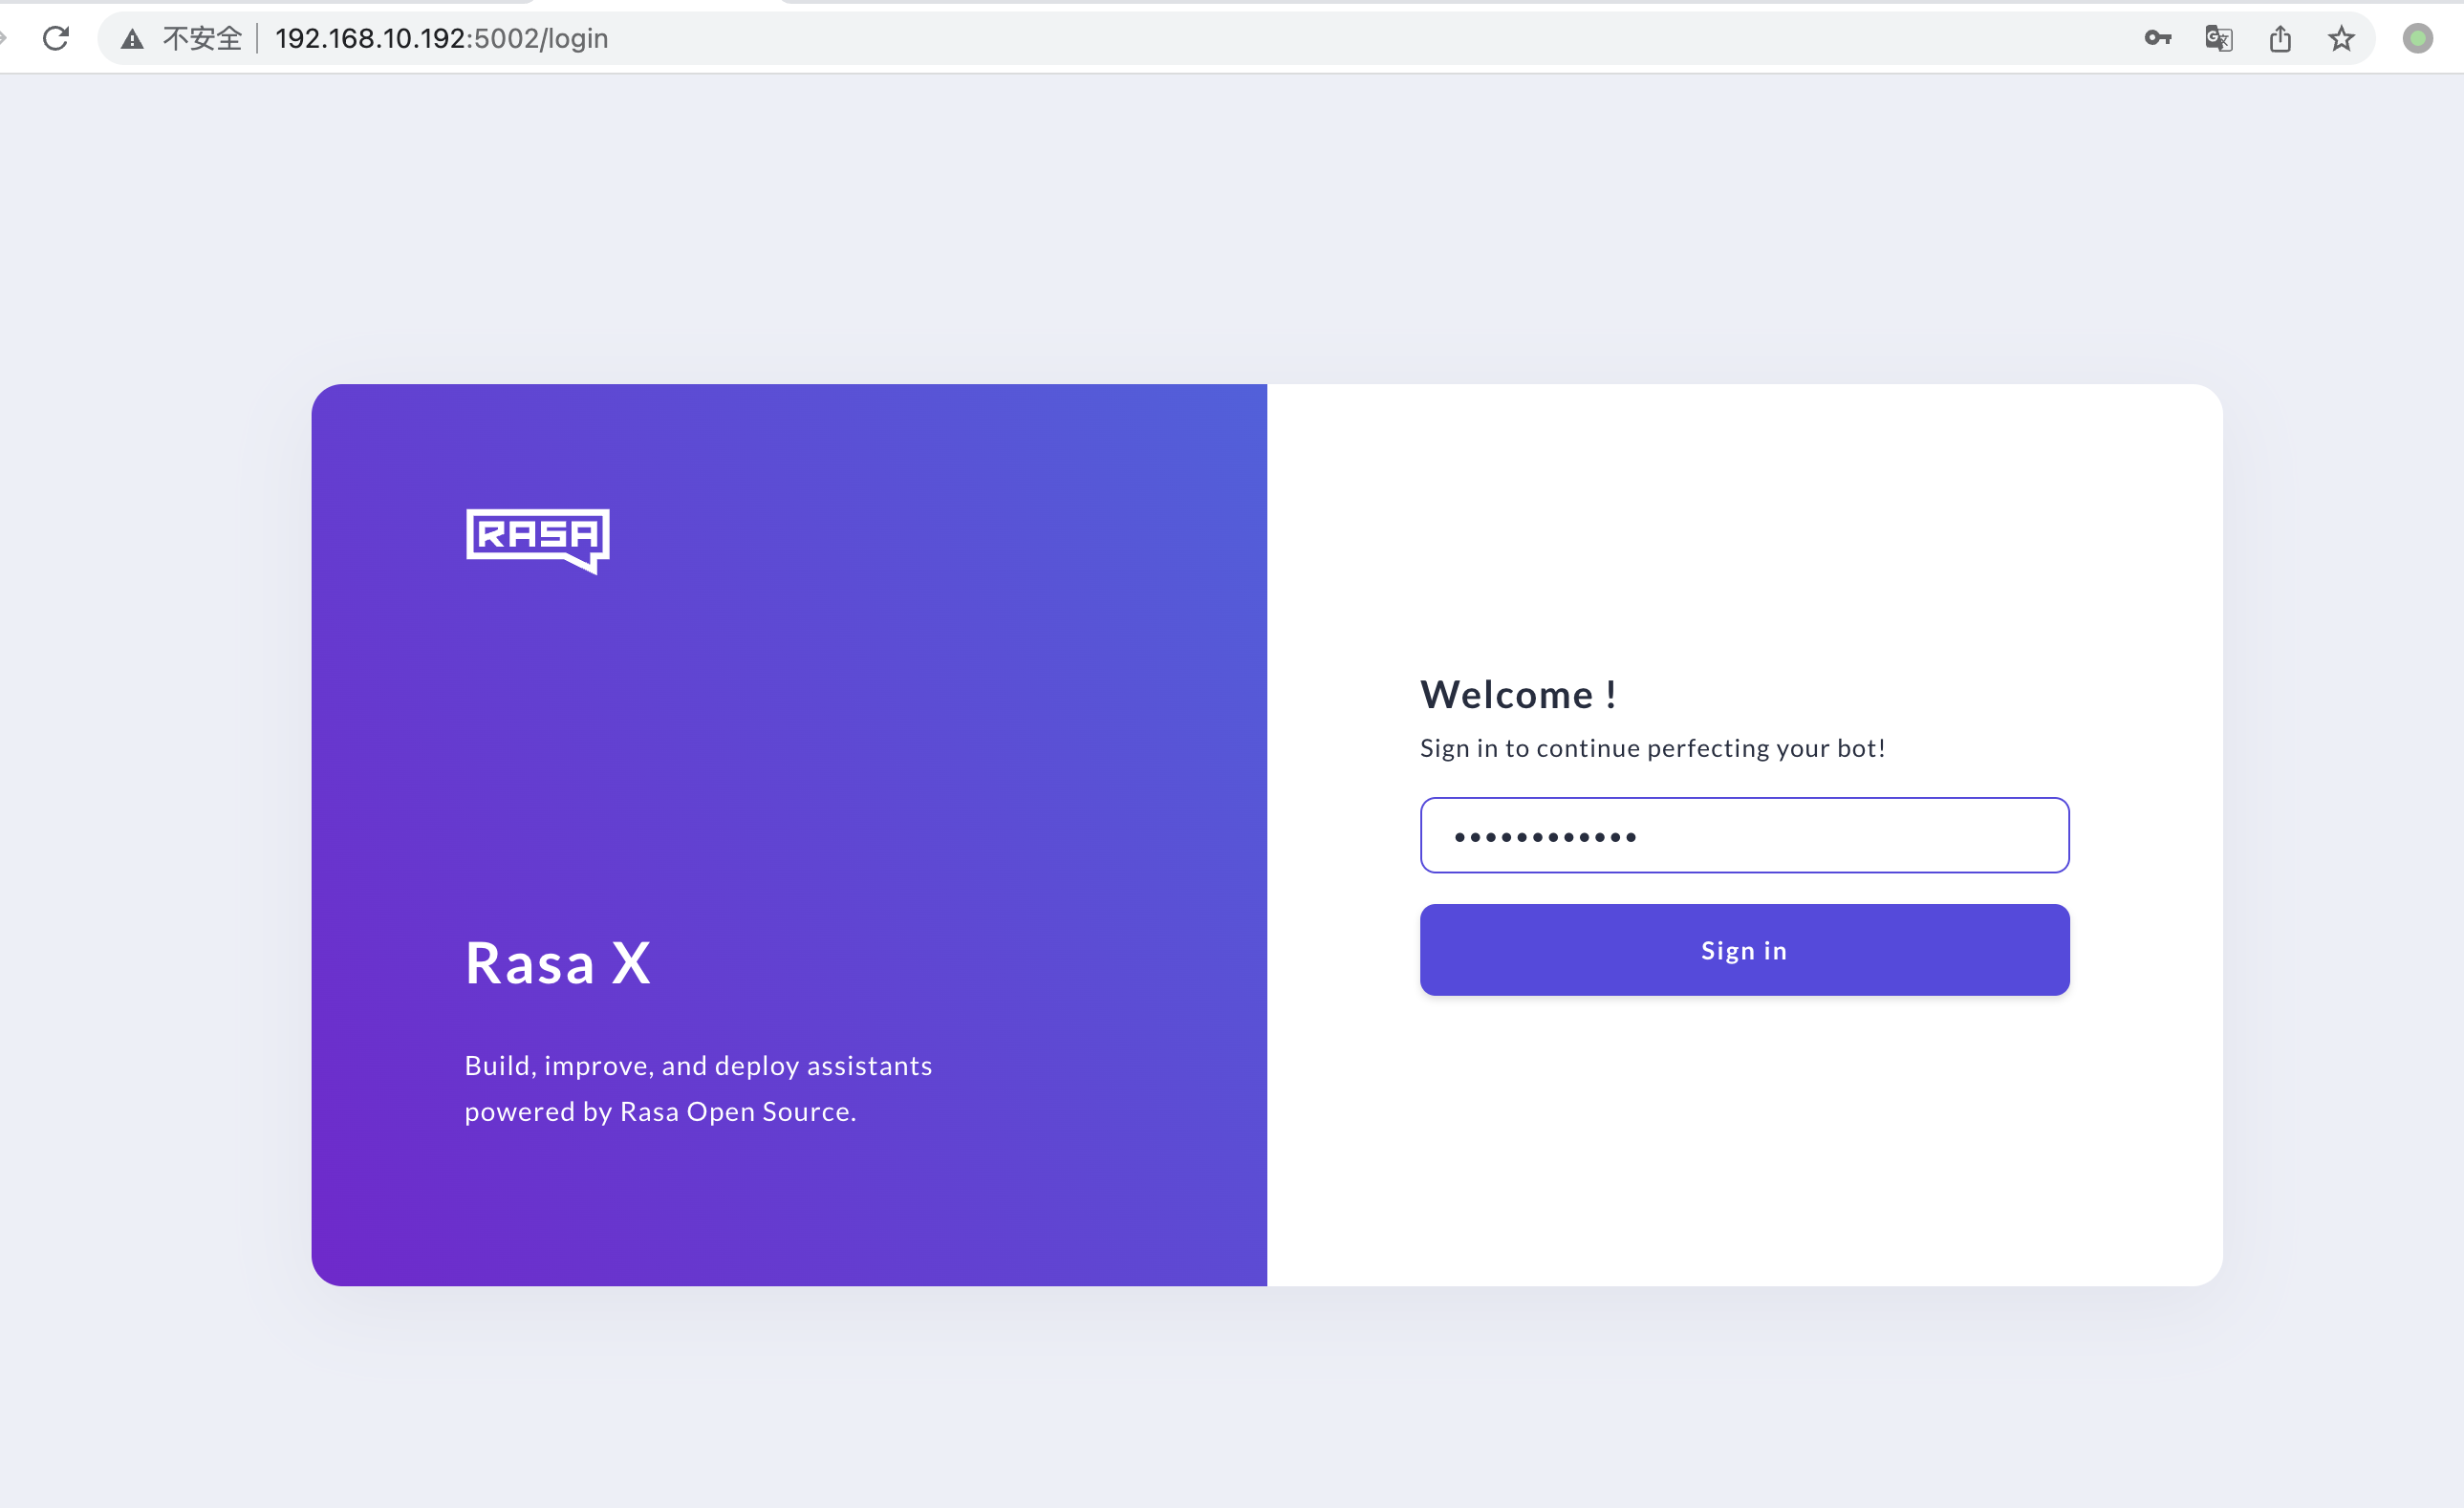This screenshot has height=1508, width=2464.
Task: Focus the masked password input field
Action: (1744, 836)
